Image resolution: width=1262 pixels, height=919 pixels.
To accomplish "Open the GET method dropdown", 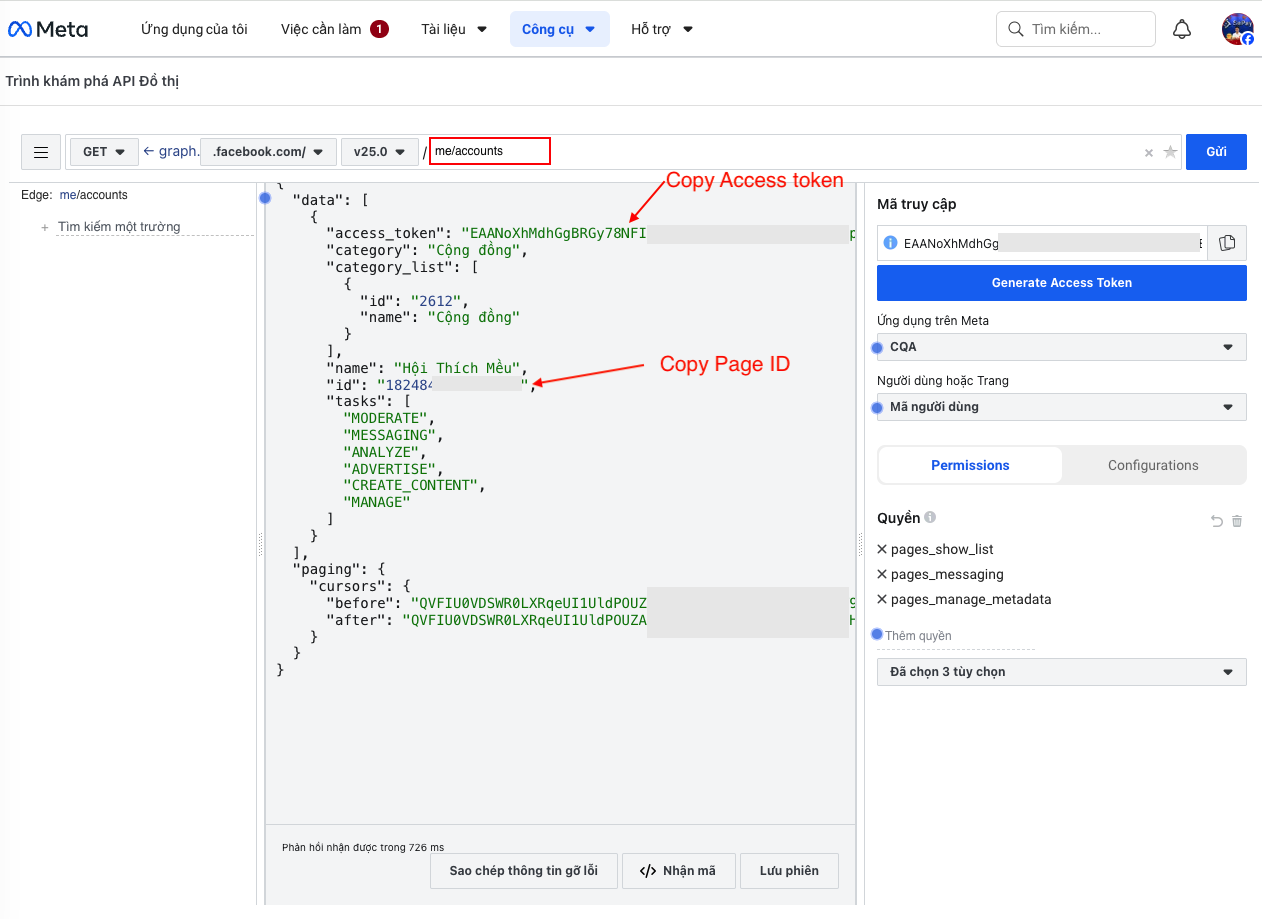I will [x=104, y=152].
